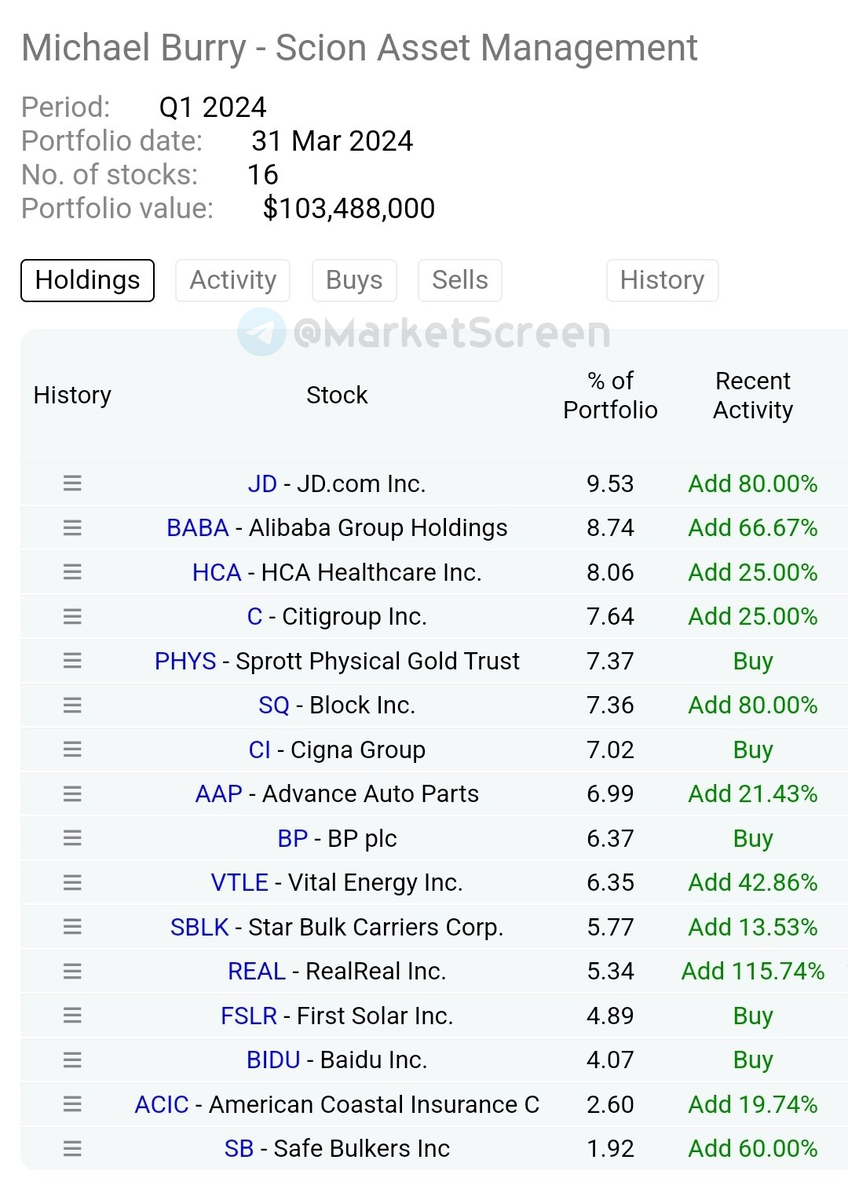The height and width of the screenshot is (1200, 848).
Task: Show the Sells tab
Action: [460, 280]
